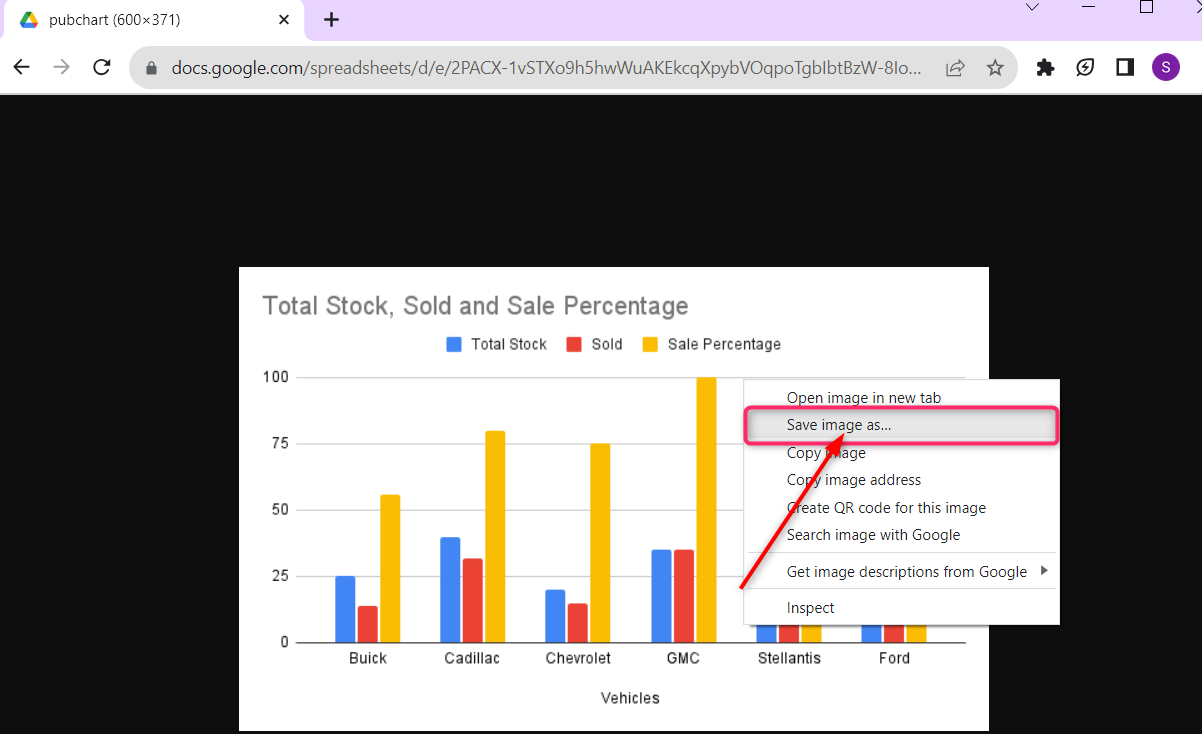Expand the tab search chevron
The height and width of the screenshot is (734, 1202).
coord(1033,8)
